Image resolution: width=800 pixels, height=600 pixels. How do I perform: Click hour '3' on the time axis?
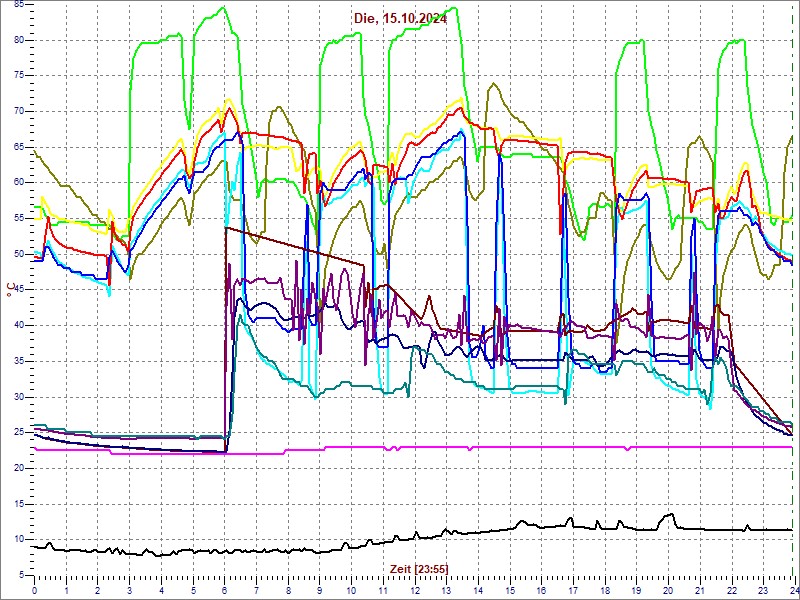click(x=130, y=590)
